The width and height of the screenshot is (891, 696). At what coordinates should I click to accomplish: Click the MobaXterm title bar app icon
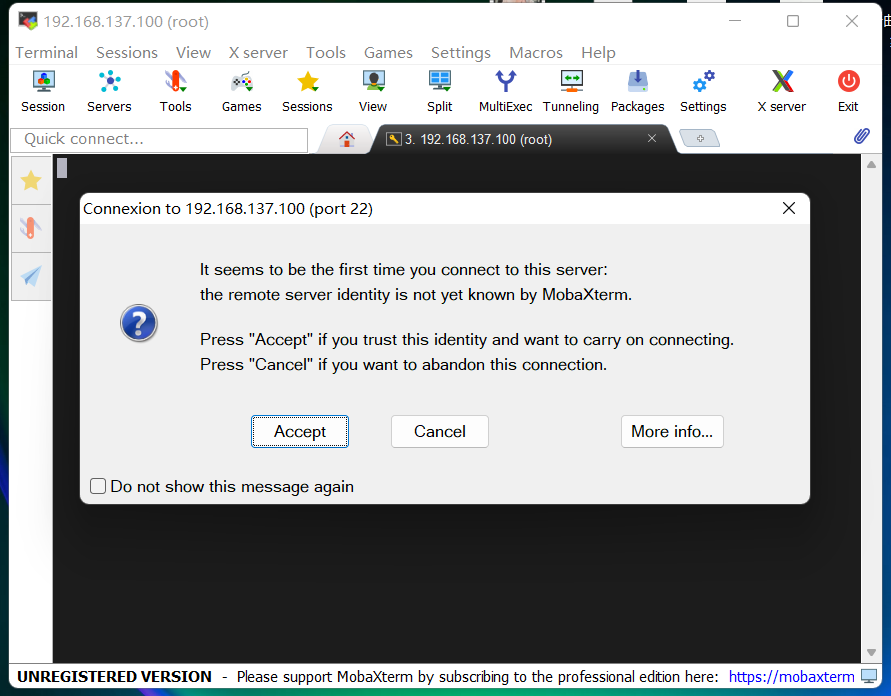click(x=28, y=21)
